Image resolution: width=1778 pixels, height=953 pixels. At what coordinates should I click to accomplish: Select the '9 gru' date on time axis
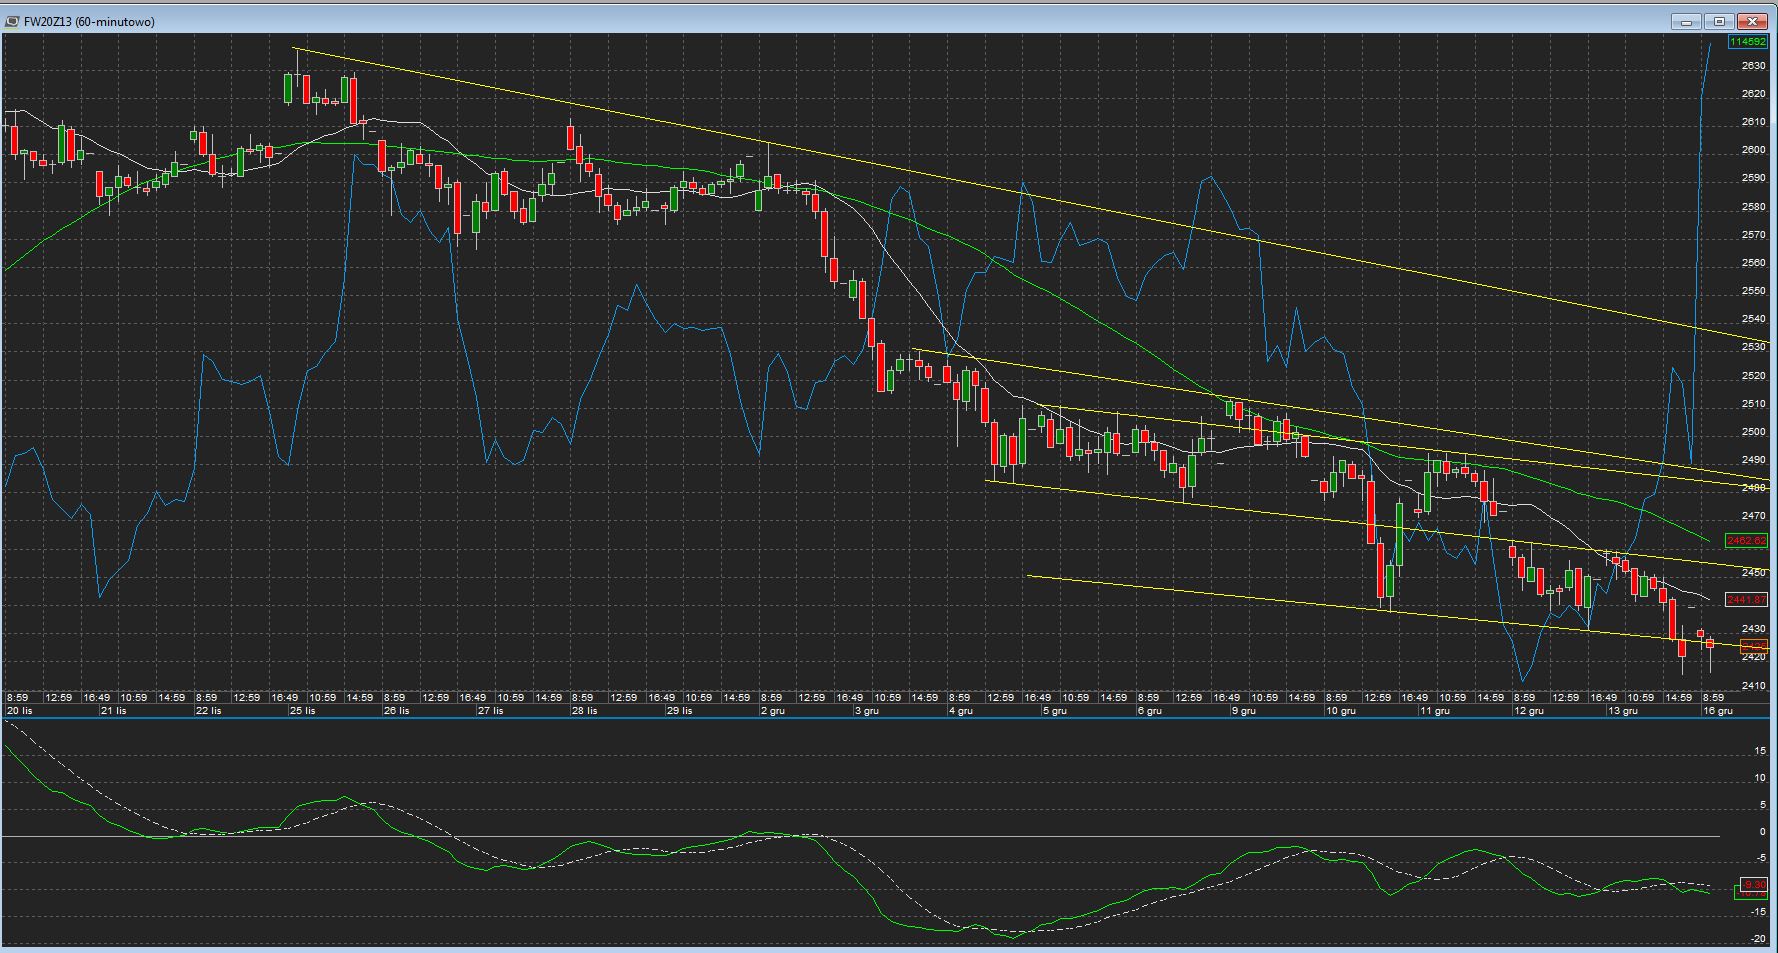coord(1243,711)
